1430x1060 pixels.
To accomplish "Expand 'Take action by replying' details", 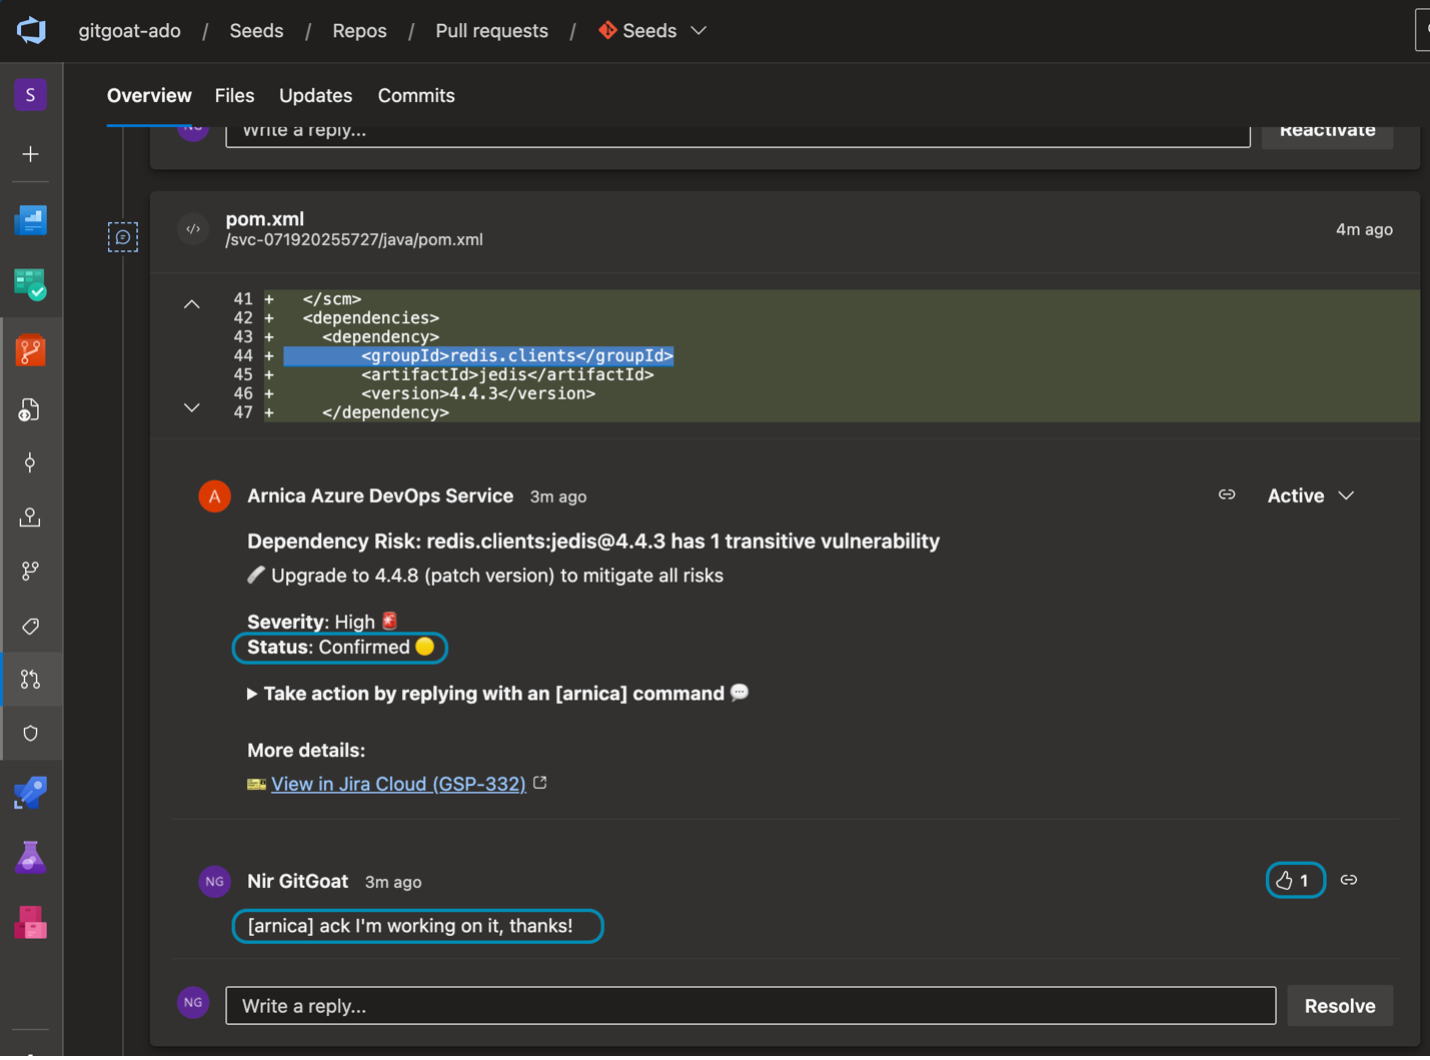I will point(497,693).
